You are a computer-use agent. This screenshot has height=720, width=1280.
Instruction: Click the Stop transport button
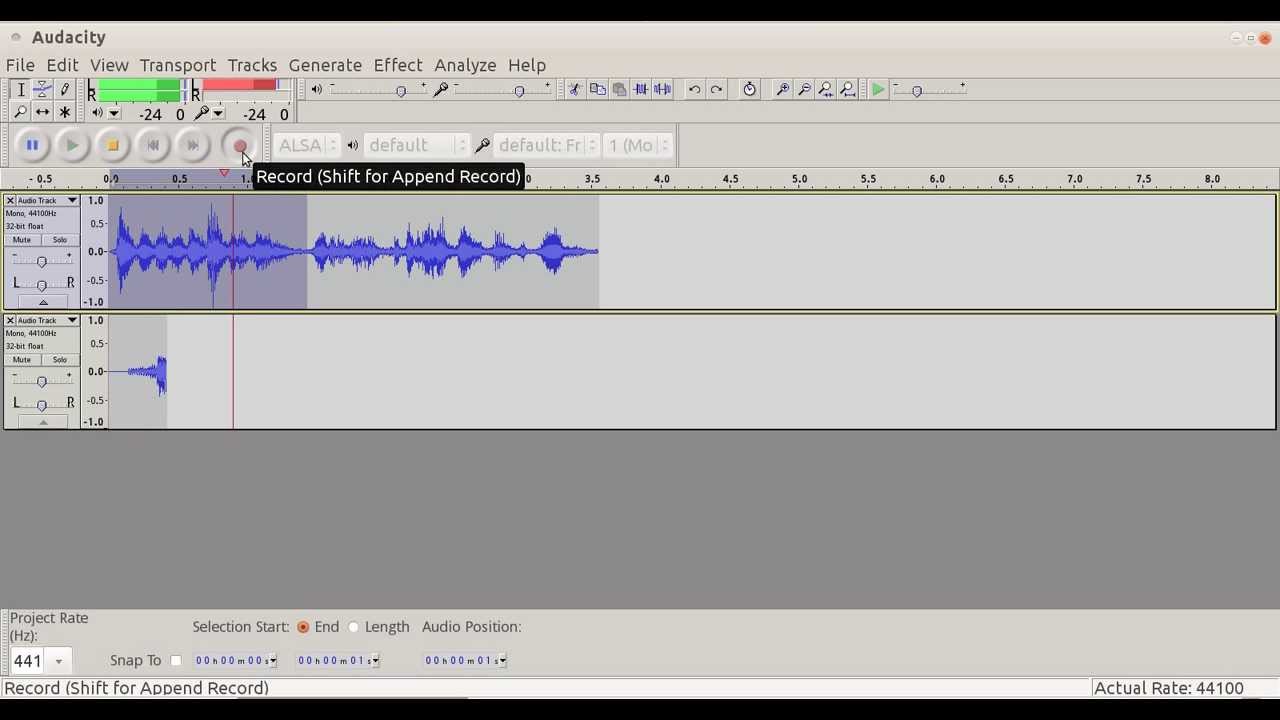pos(112,146)
